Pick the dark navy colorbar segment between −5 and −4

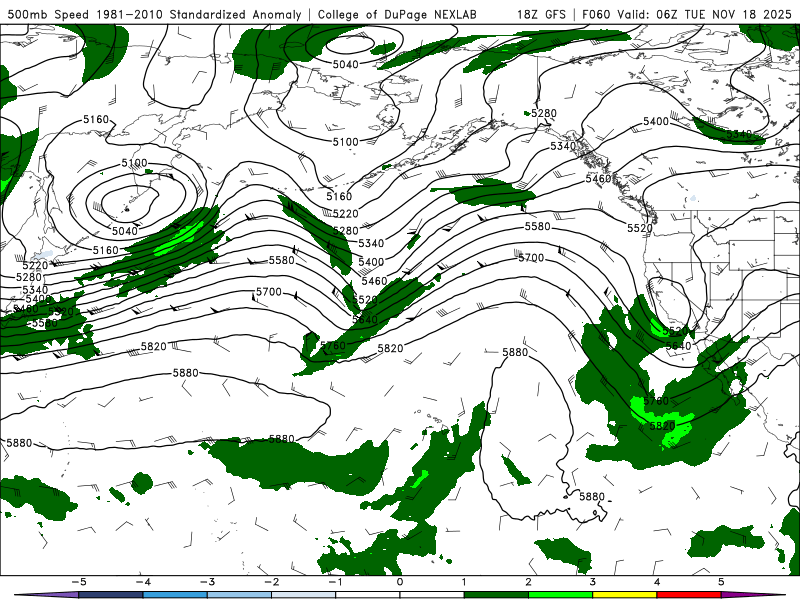pyautogui.click(x=111, y=595)
